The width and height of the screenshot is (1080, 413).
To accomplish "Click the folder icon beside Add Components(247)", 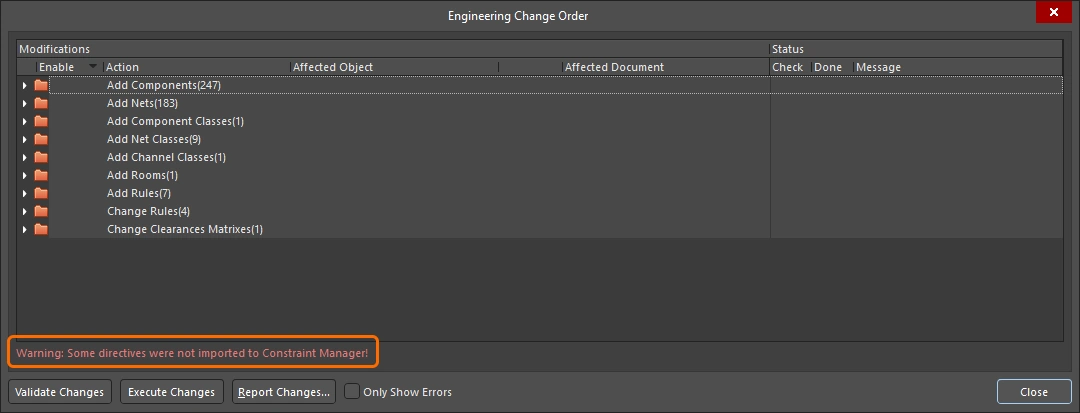I will (x=41, y=85).
